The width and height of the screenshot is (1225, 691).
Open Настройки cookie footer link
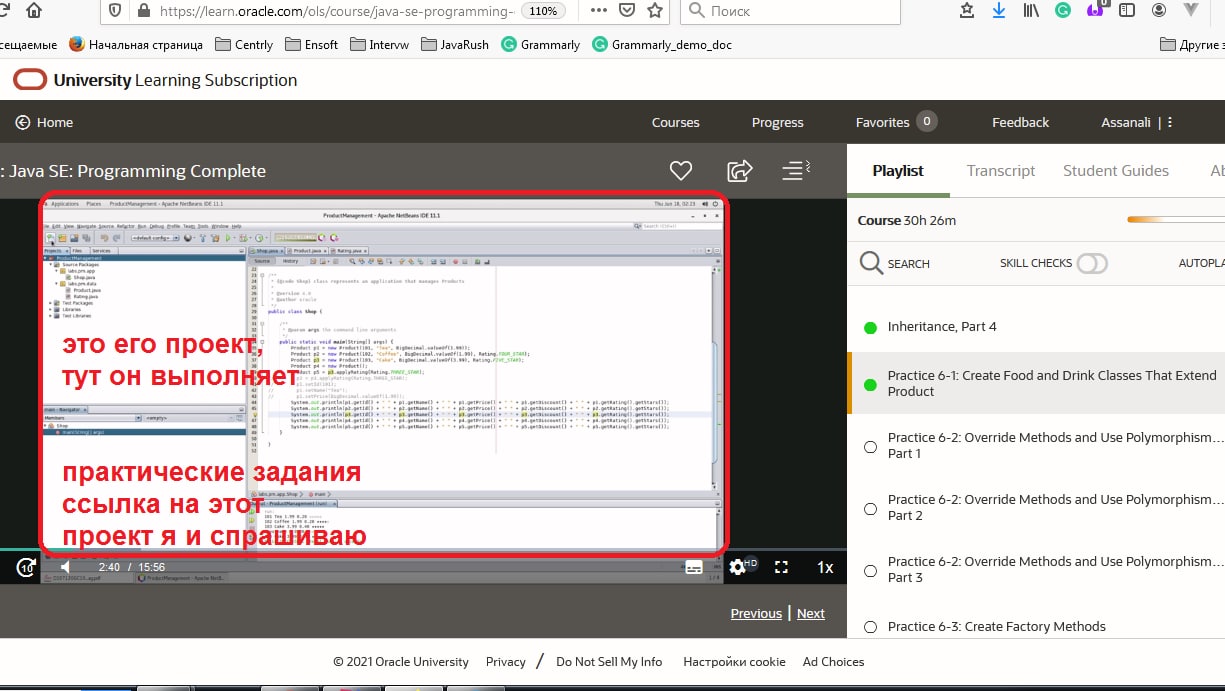[x=734, y=661]
